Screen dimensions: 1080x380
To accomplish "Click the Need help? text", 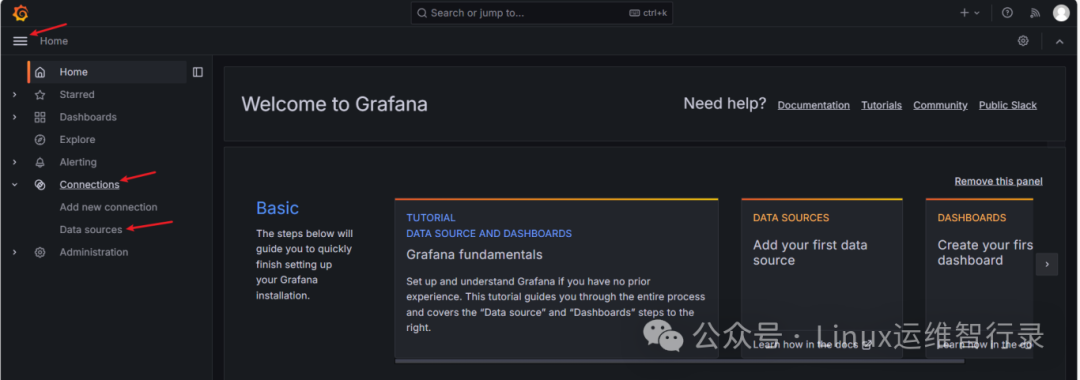I will point(725,104).
